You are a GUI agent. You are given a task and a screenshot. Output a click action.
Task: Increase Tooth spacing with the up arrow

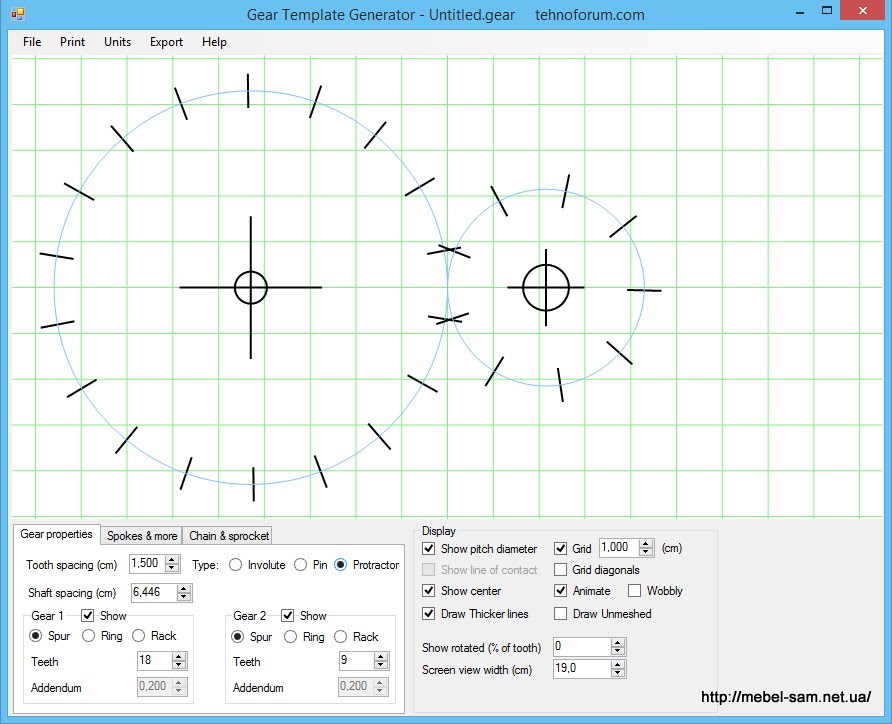(172, 560)
